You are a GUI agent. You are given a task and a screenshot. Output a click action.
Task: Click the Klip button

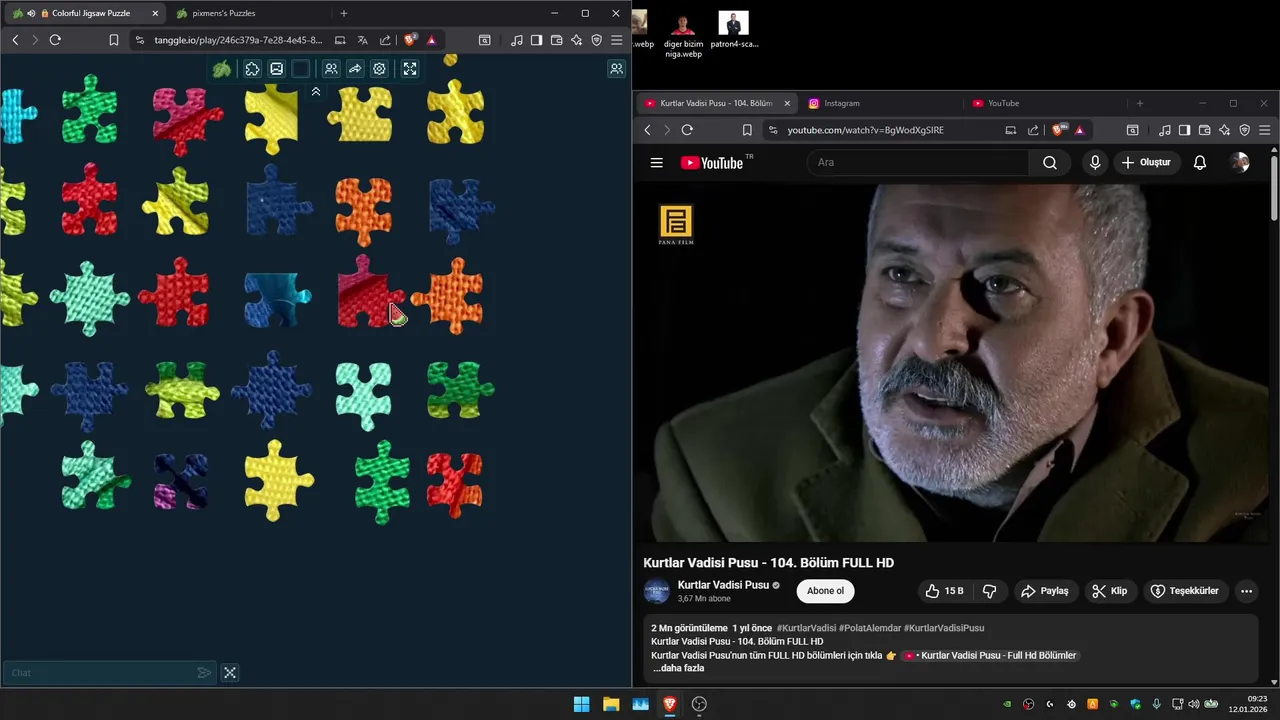[1109, 591]
